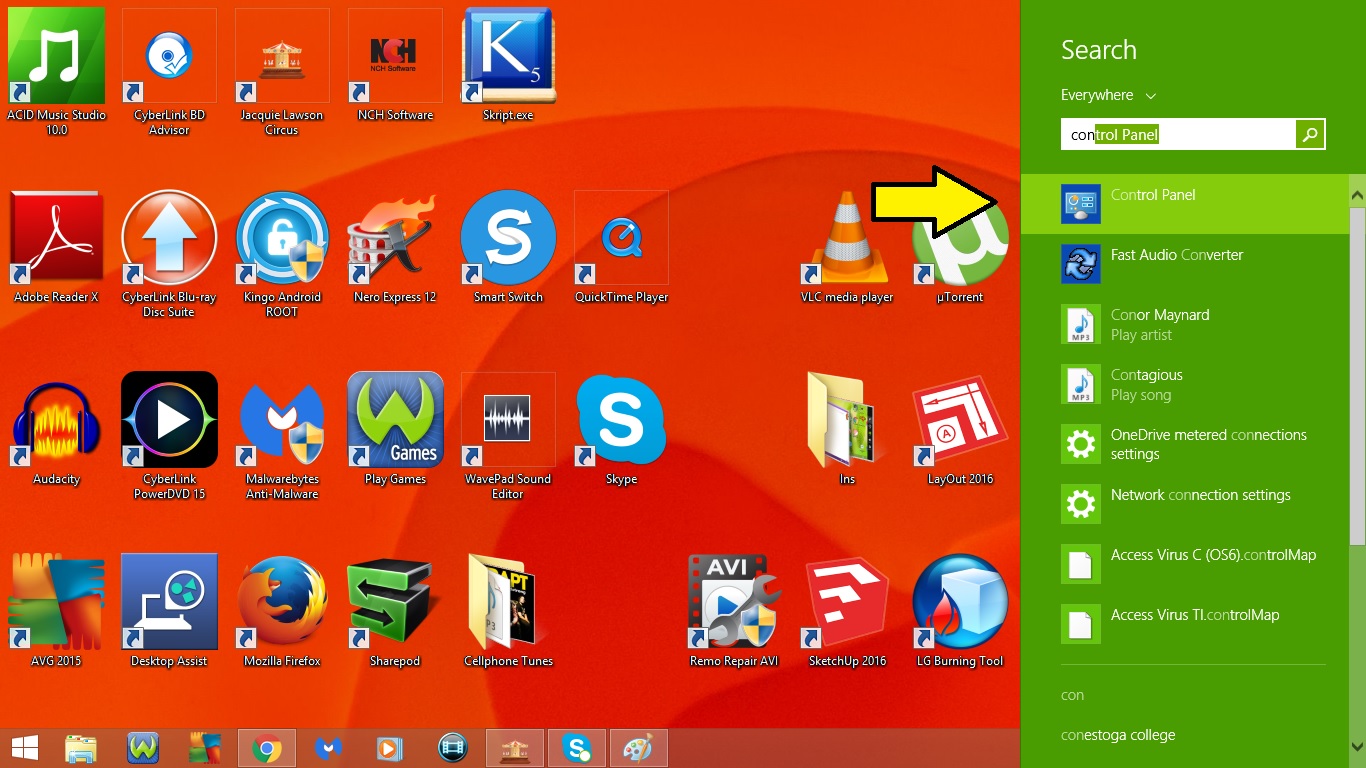The image size is (1366, 768).
Task: Play artist Conor Maynard result
Action: coord(1185,324)
